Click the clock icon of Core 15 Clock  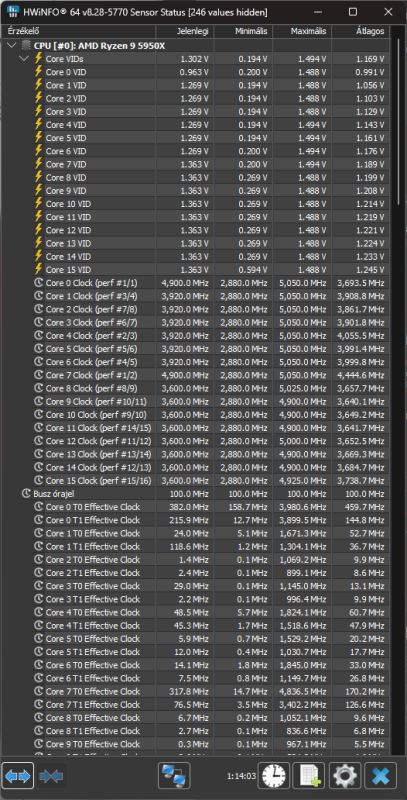point(38,480)
